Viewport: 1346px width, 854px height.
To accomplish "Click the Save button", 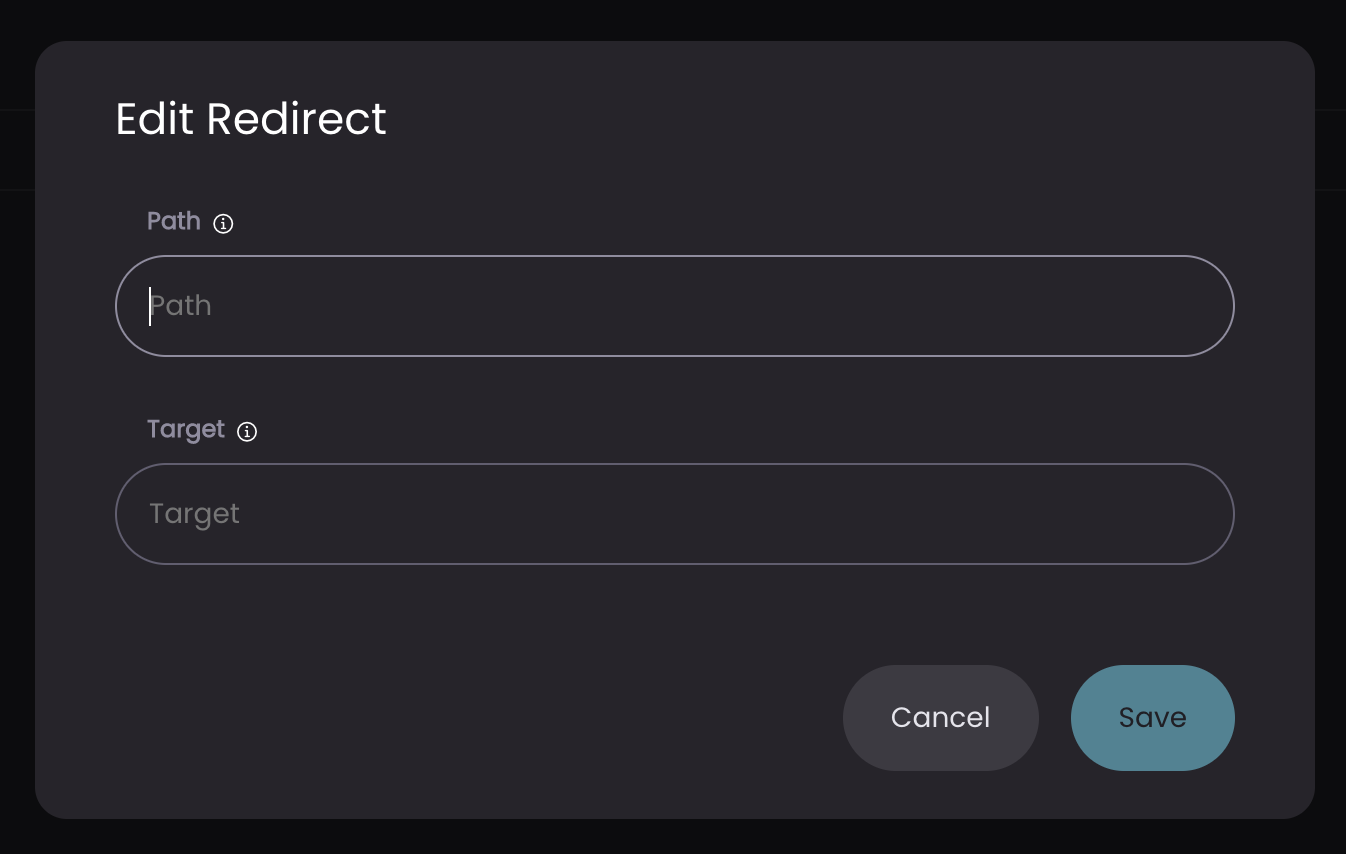I will [1153, 718].
